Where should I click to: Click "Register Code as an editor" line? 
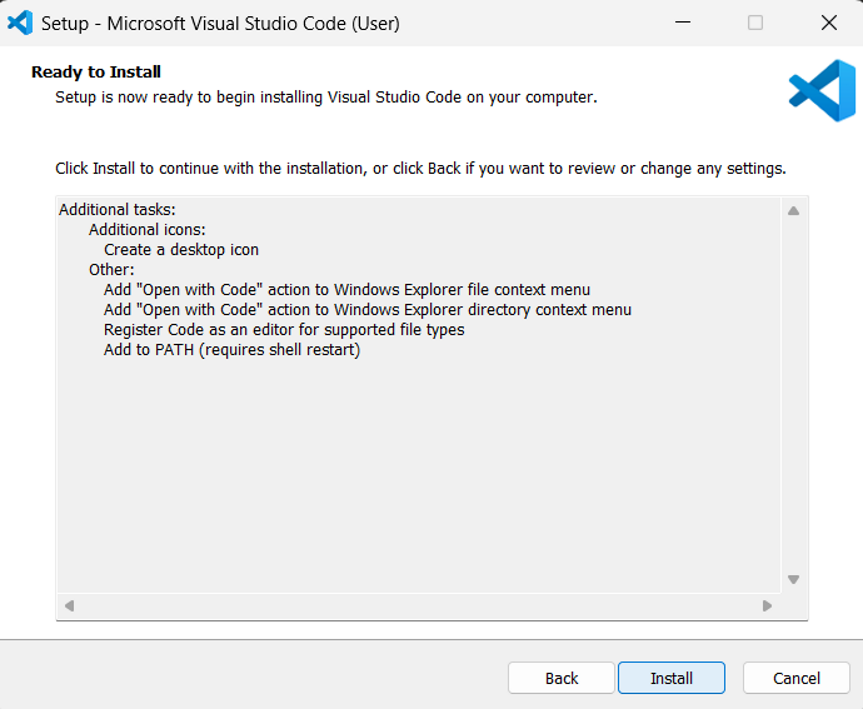(x=284, y=330)
